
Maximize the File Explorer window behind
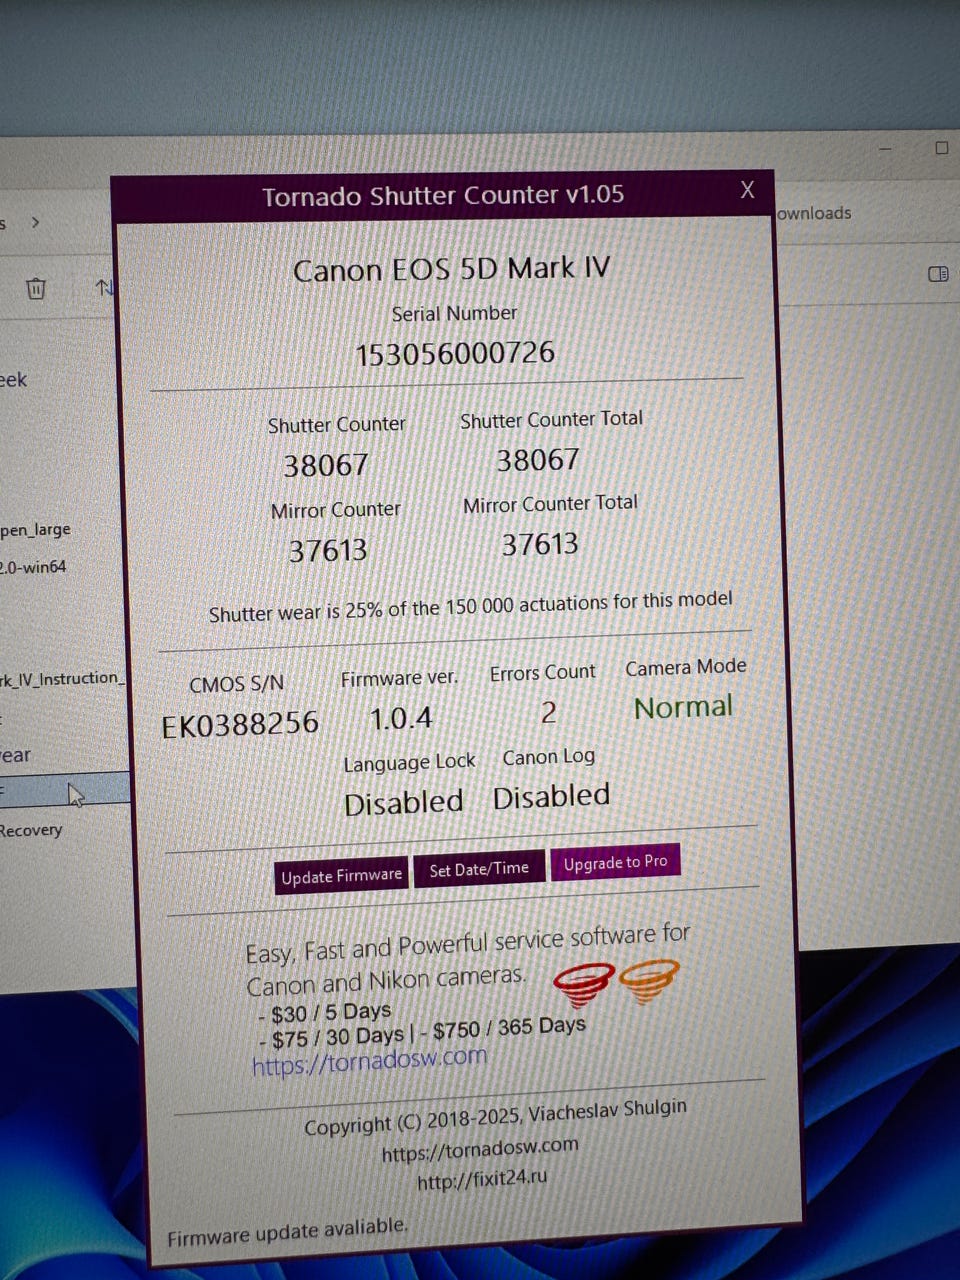coord(941,148)
